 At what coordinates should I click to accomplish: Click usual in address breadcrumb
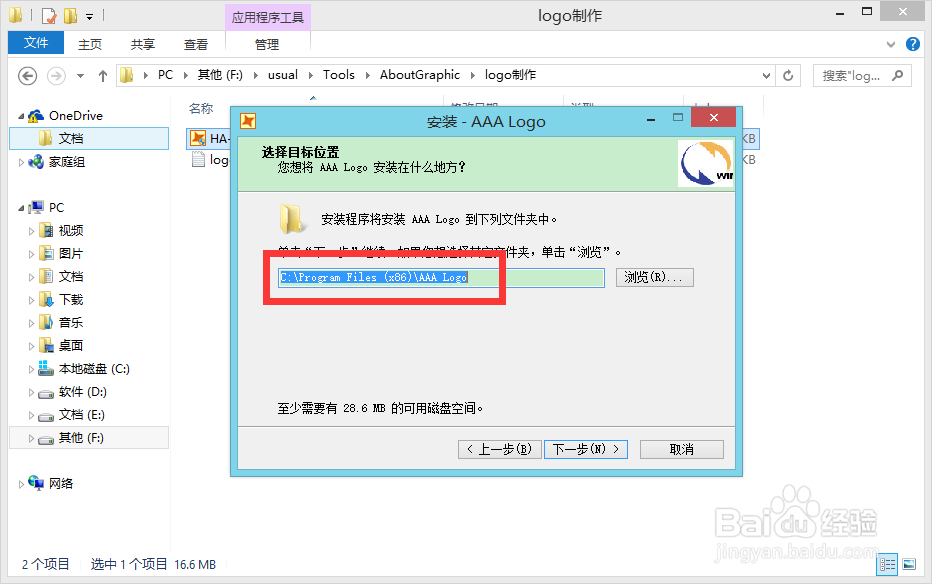click(283, 75)
